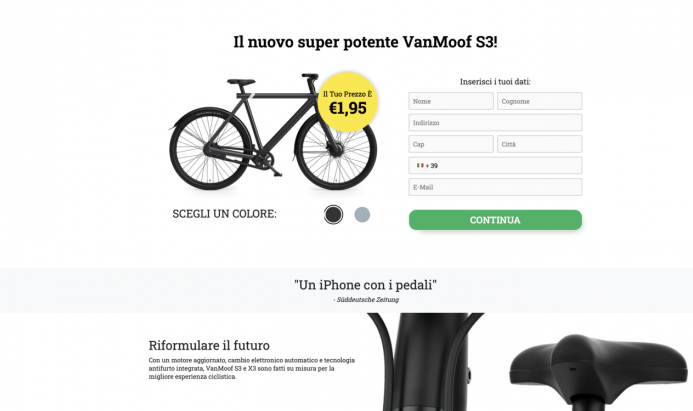Click the Italian flag country code icon

[x=420, y=165]
